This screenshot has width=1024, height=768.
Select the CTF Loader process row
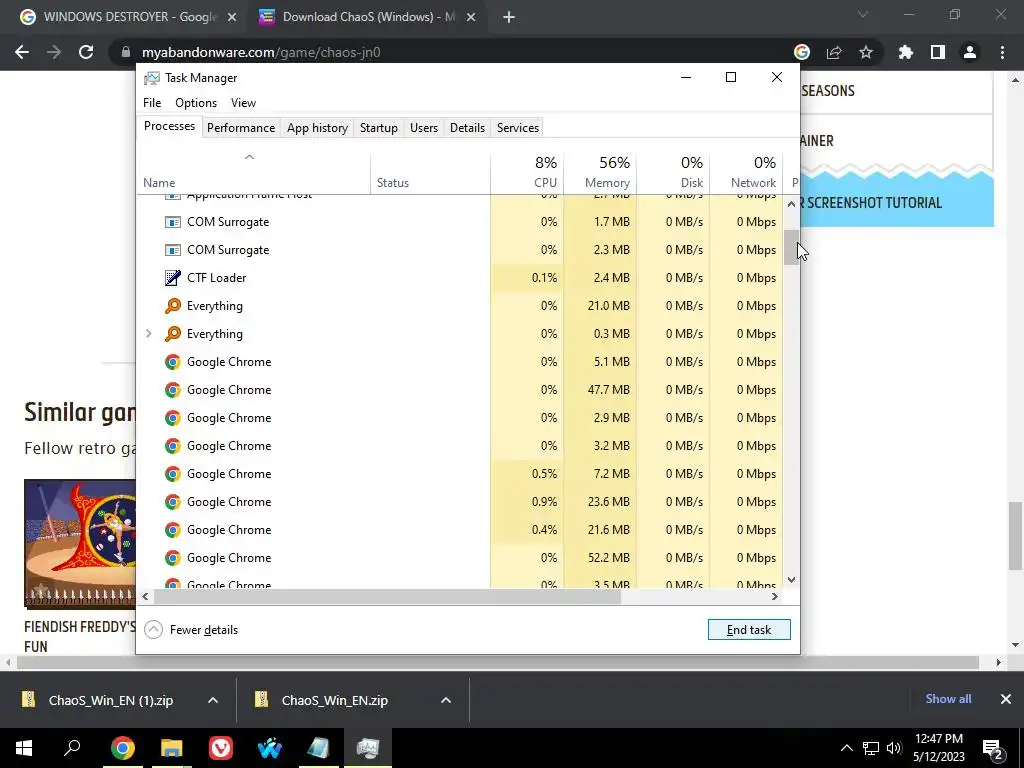[x=460, y=278]
